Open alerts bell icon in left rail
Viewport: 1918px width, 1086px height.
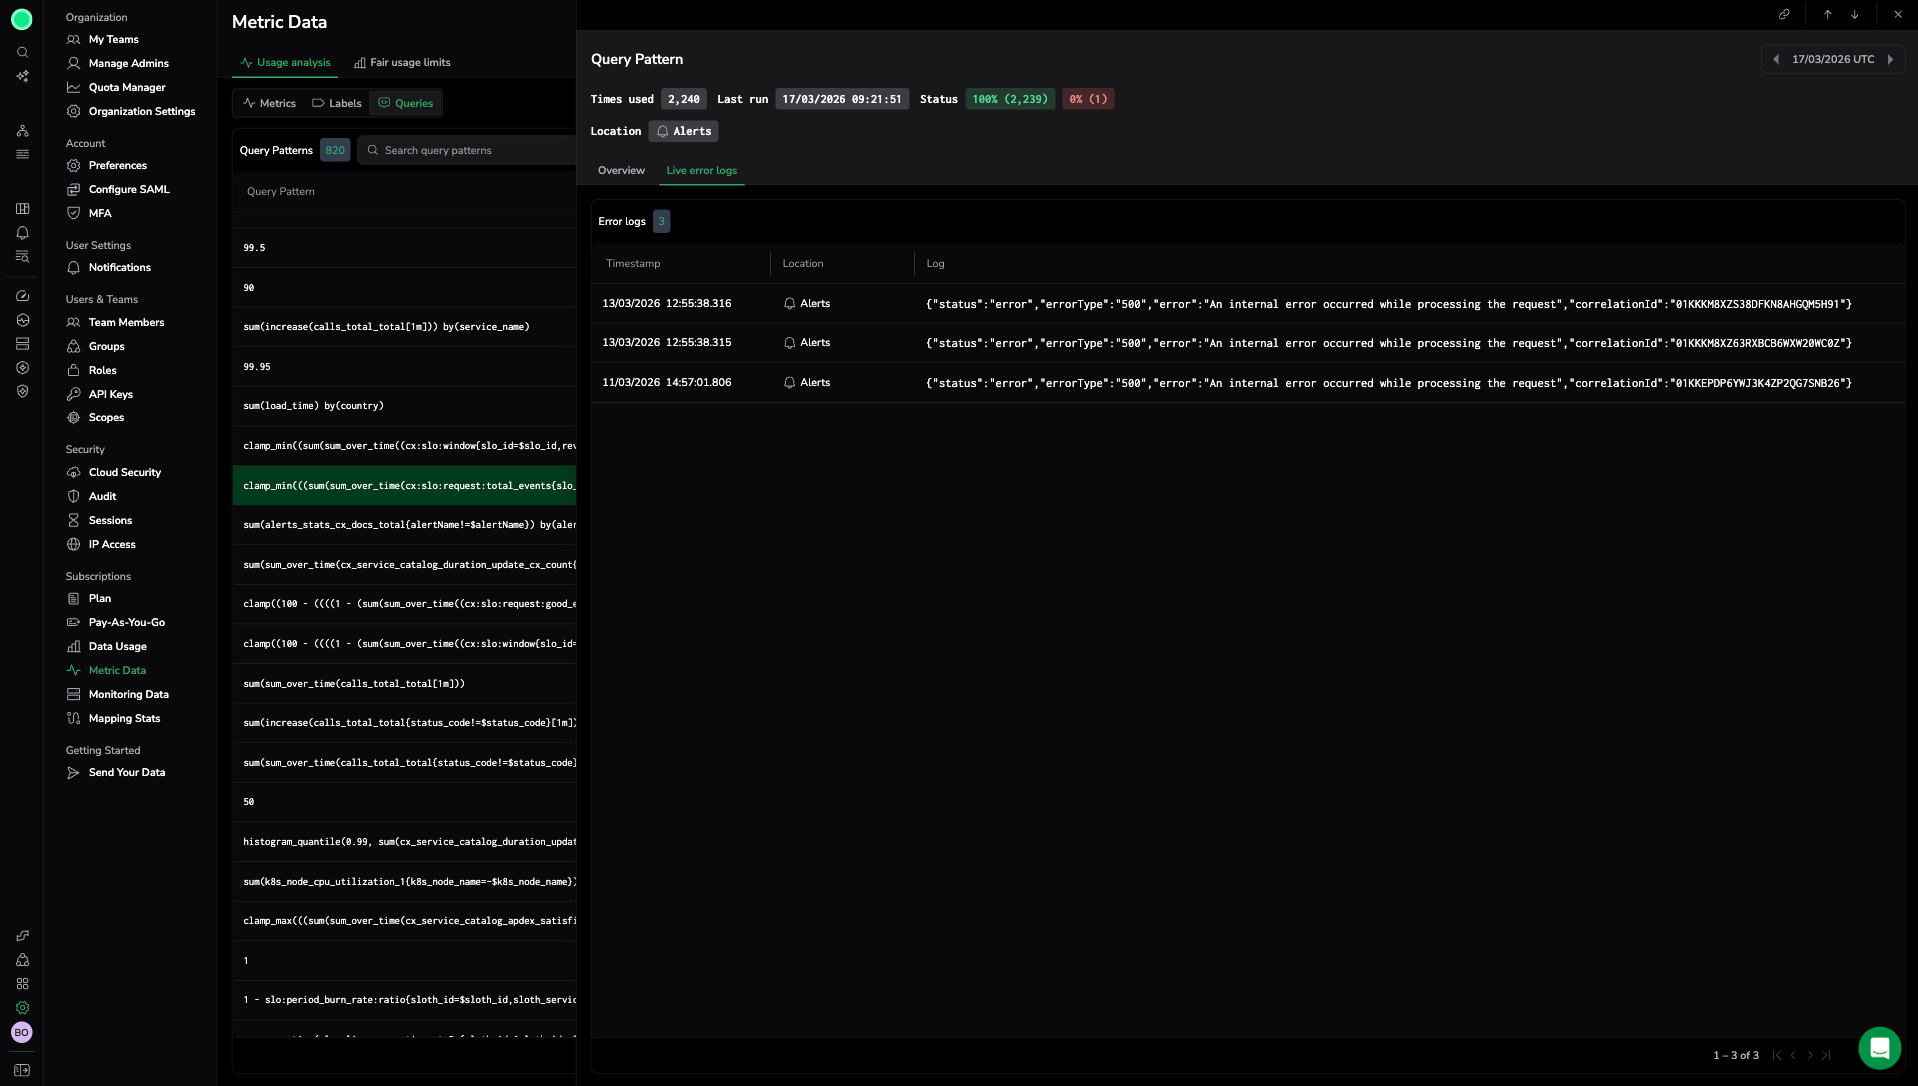tap(22, 233)
